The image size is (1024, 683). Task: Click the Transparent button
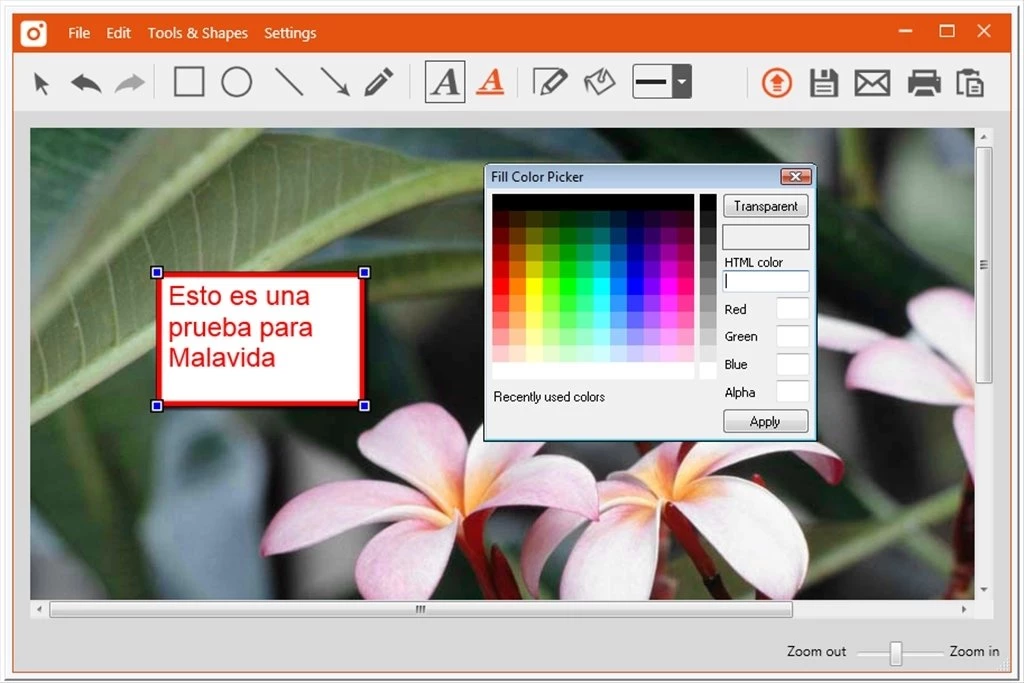click(x=766, y=206)
